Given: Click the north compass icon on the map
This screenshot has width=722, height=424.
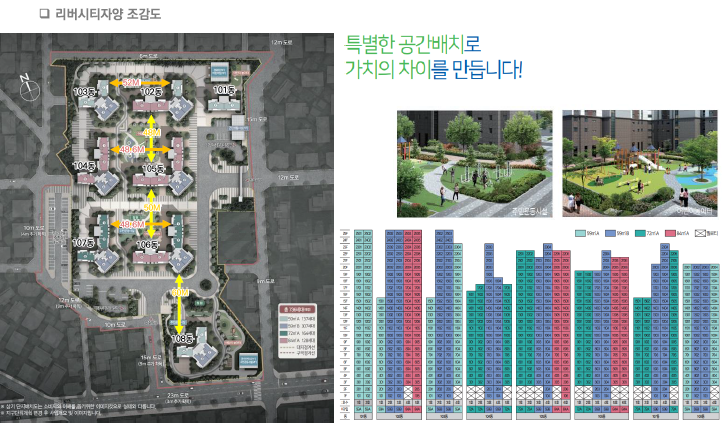Looking at the screenshot, I should coord(29,87).
